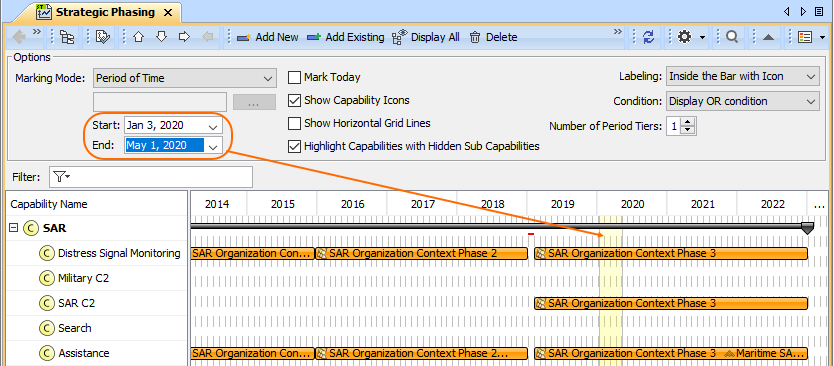The height and width of the screenshot is (366, 834).
Task: Click the Phase 2 bar in Distress Signal Monitoring row
Action: (422, 253)
